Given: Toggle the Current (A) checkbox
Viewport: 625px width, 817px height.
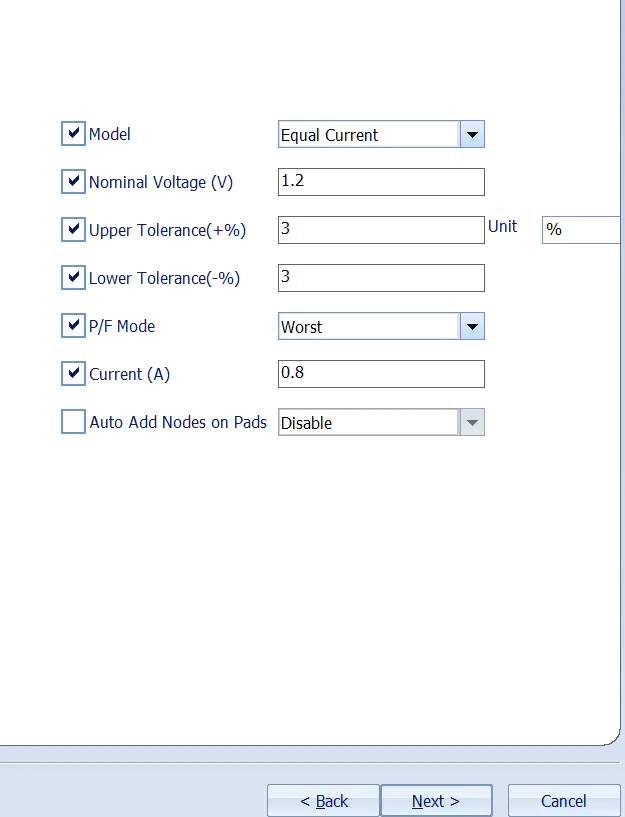Looking at the screenshot, I should 73,374.
